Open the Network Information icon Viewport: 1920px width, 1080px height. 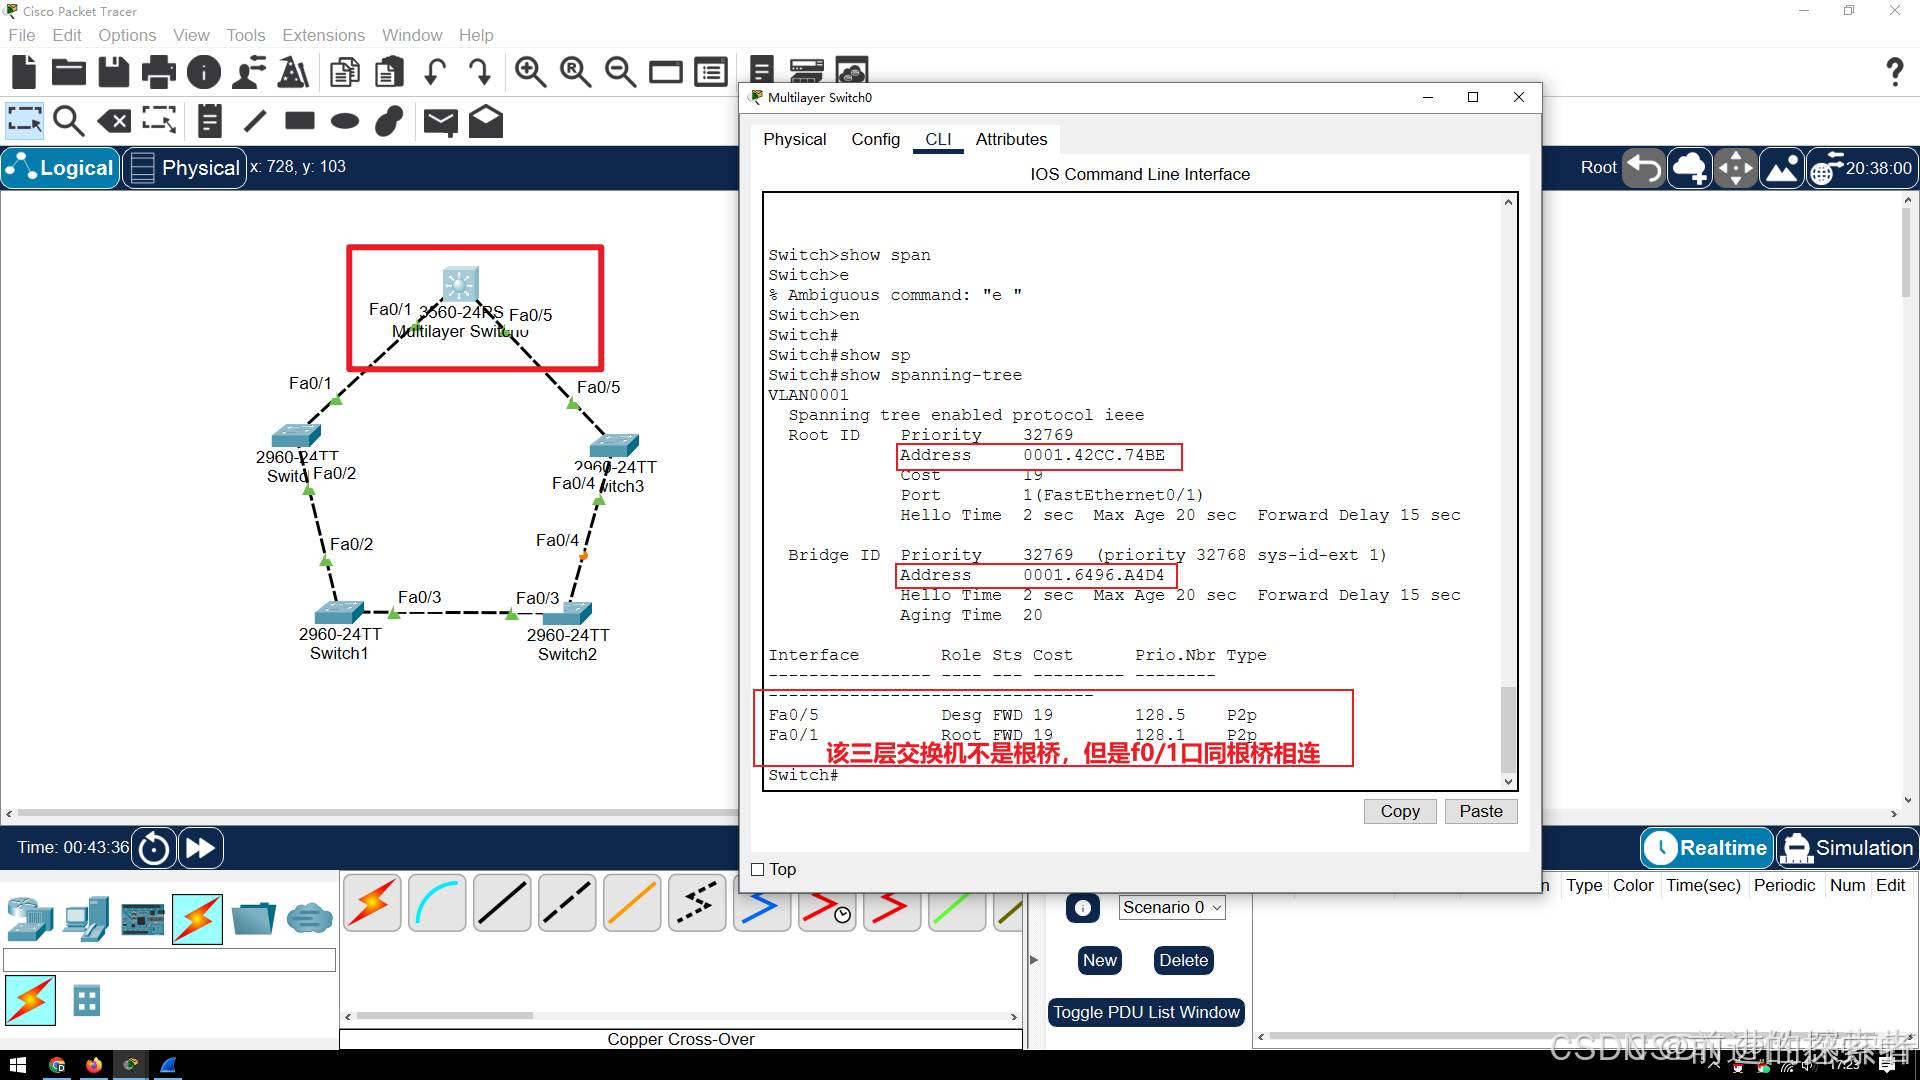point(204,72)
